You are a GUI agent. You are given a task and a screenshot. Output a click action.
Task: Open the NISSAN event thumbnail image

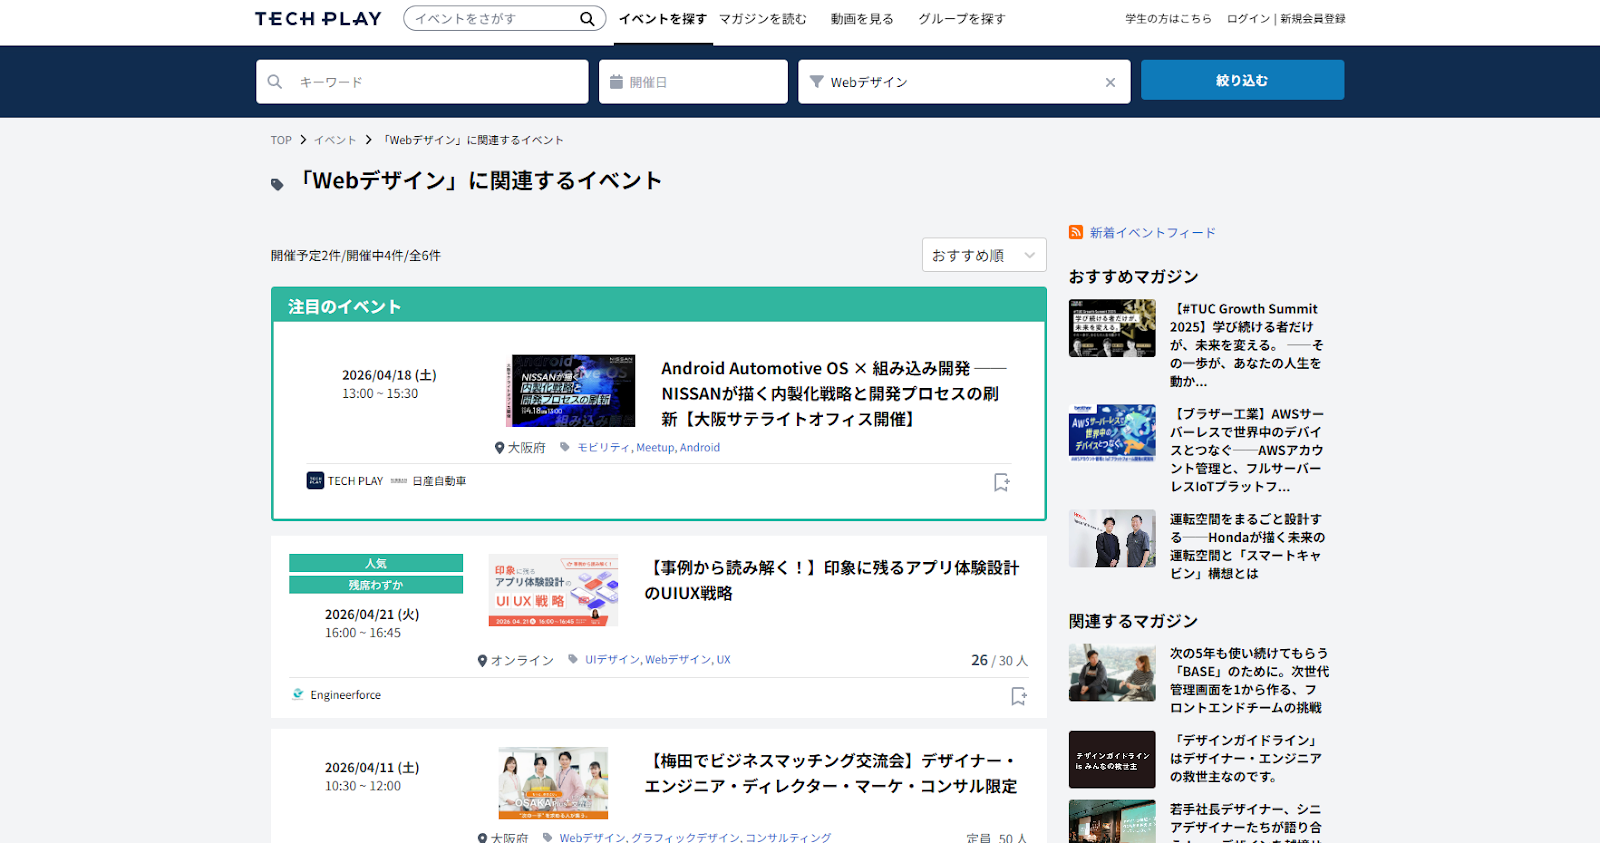(570, 391)
